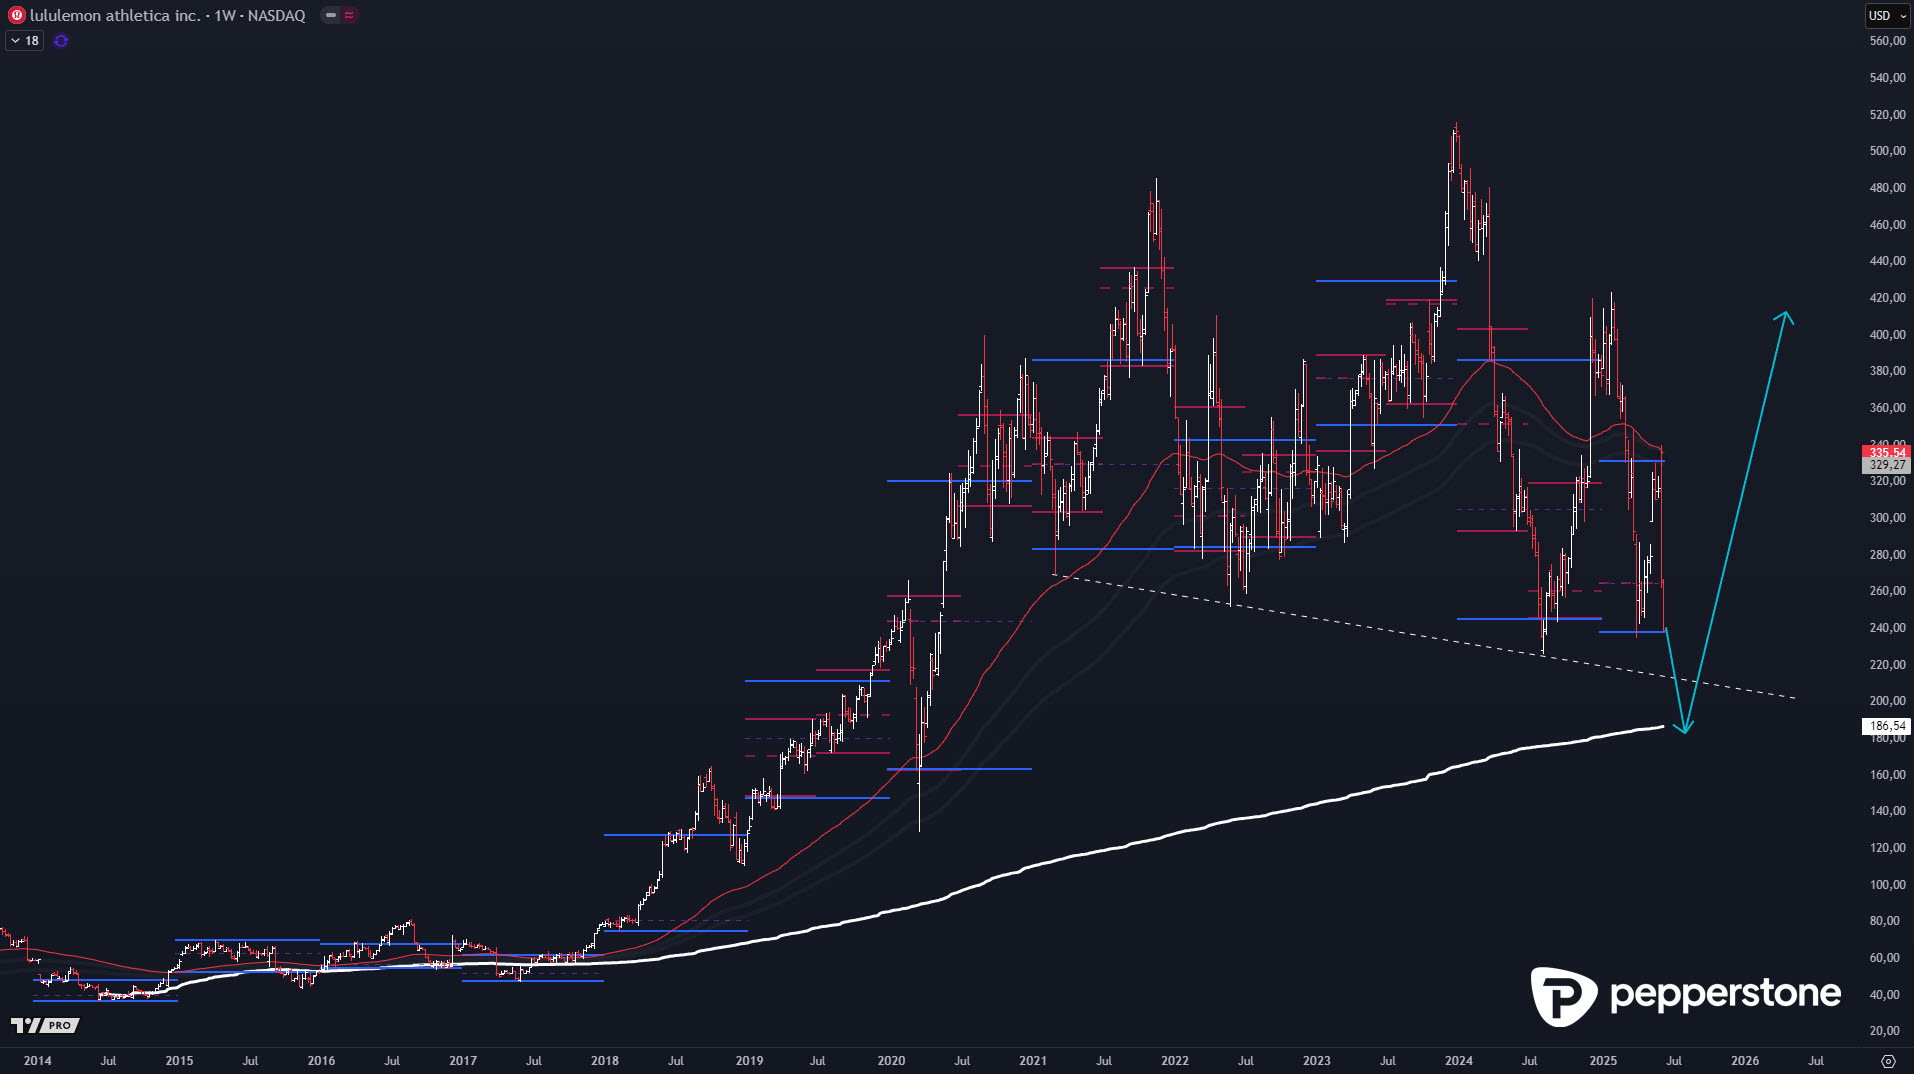Click the 2024 label on time axis

click(x=1459, y=1061)
